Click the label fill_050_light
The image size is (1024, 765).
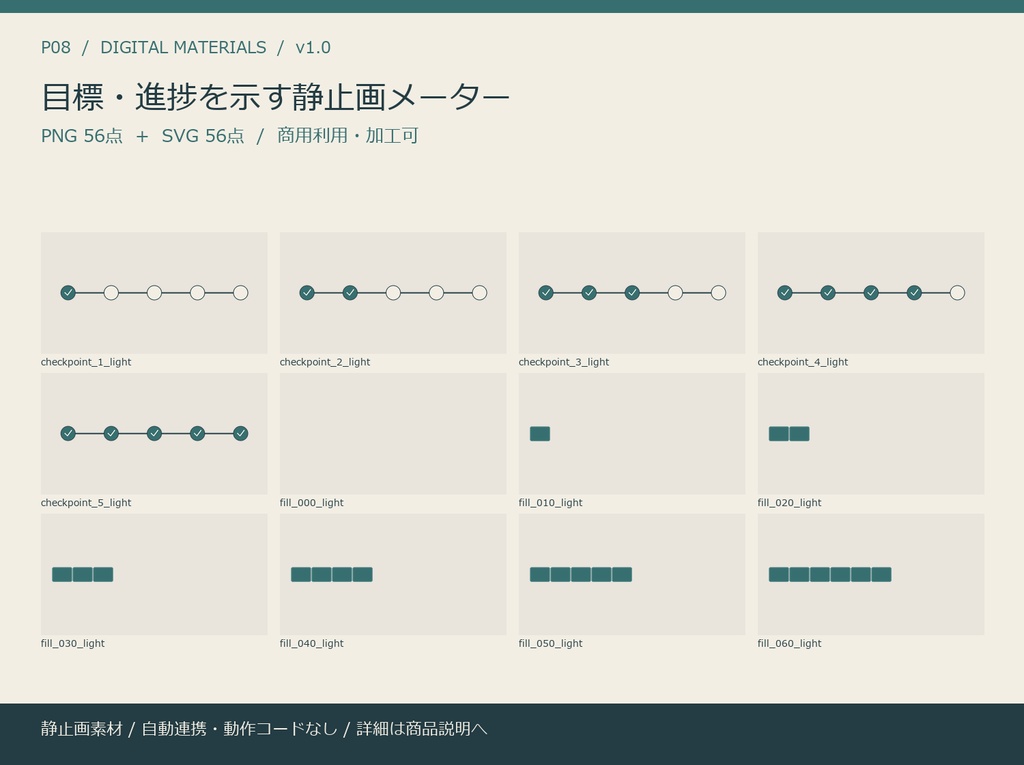coord(551,643)
